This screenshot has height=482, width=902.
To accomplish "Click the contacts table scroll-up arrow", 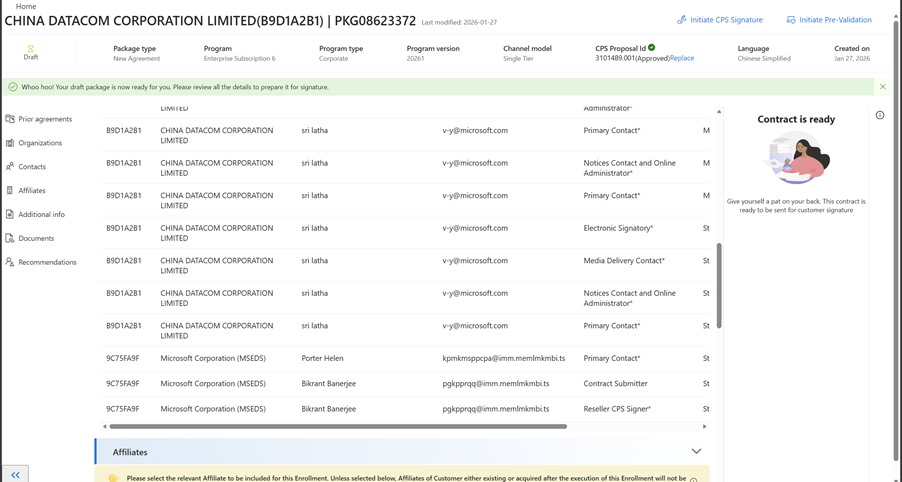I will tap(719, 111).
